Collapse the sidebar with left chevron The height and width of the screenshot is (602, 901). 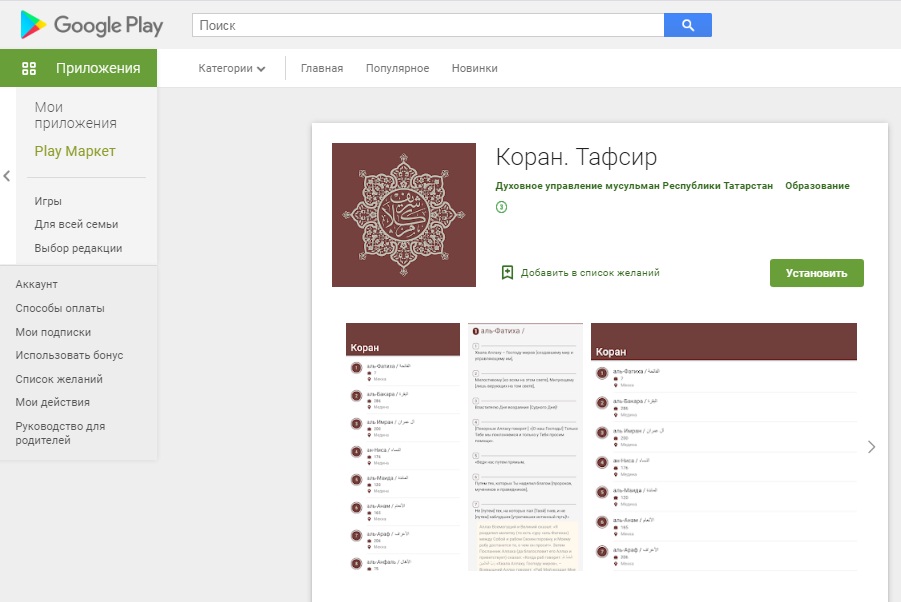coord(7,176)
